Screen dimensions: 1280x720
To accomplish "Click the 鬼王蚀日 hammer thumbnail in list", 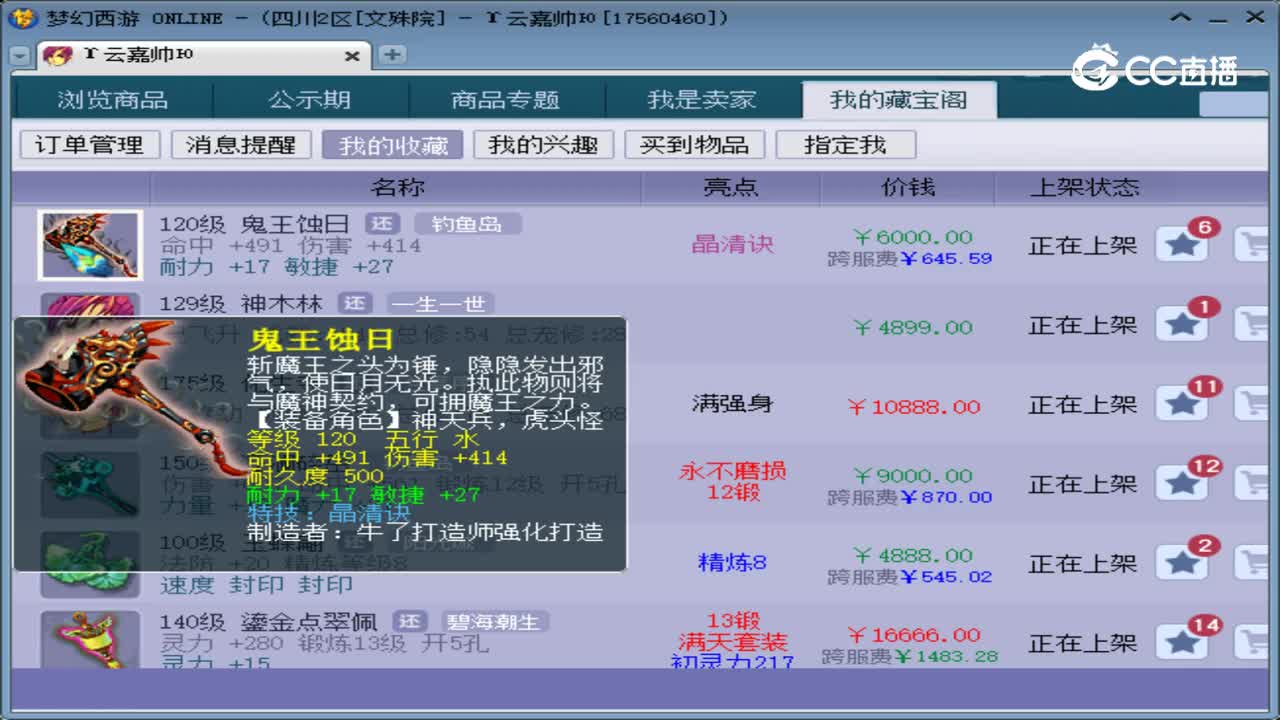I will coord(90,245).
